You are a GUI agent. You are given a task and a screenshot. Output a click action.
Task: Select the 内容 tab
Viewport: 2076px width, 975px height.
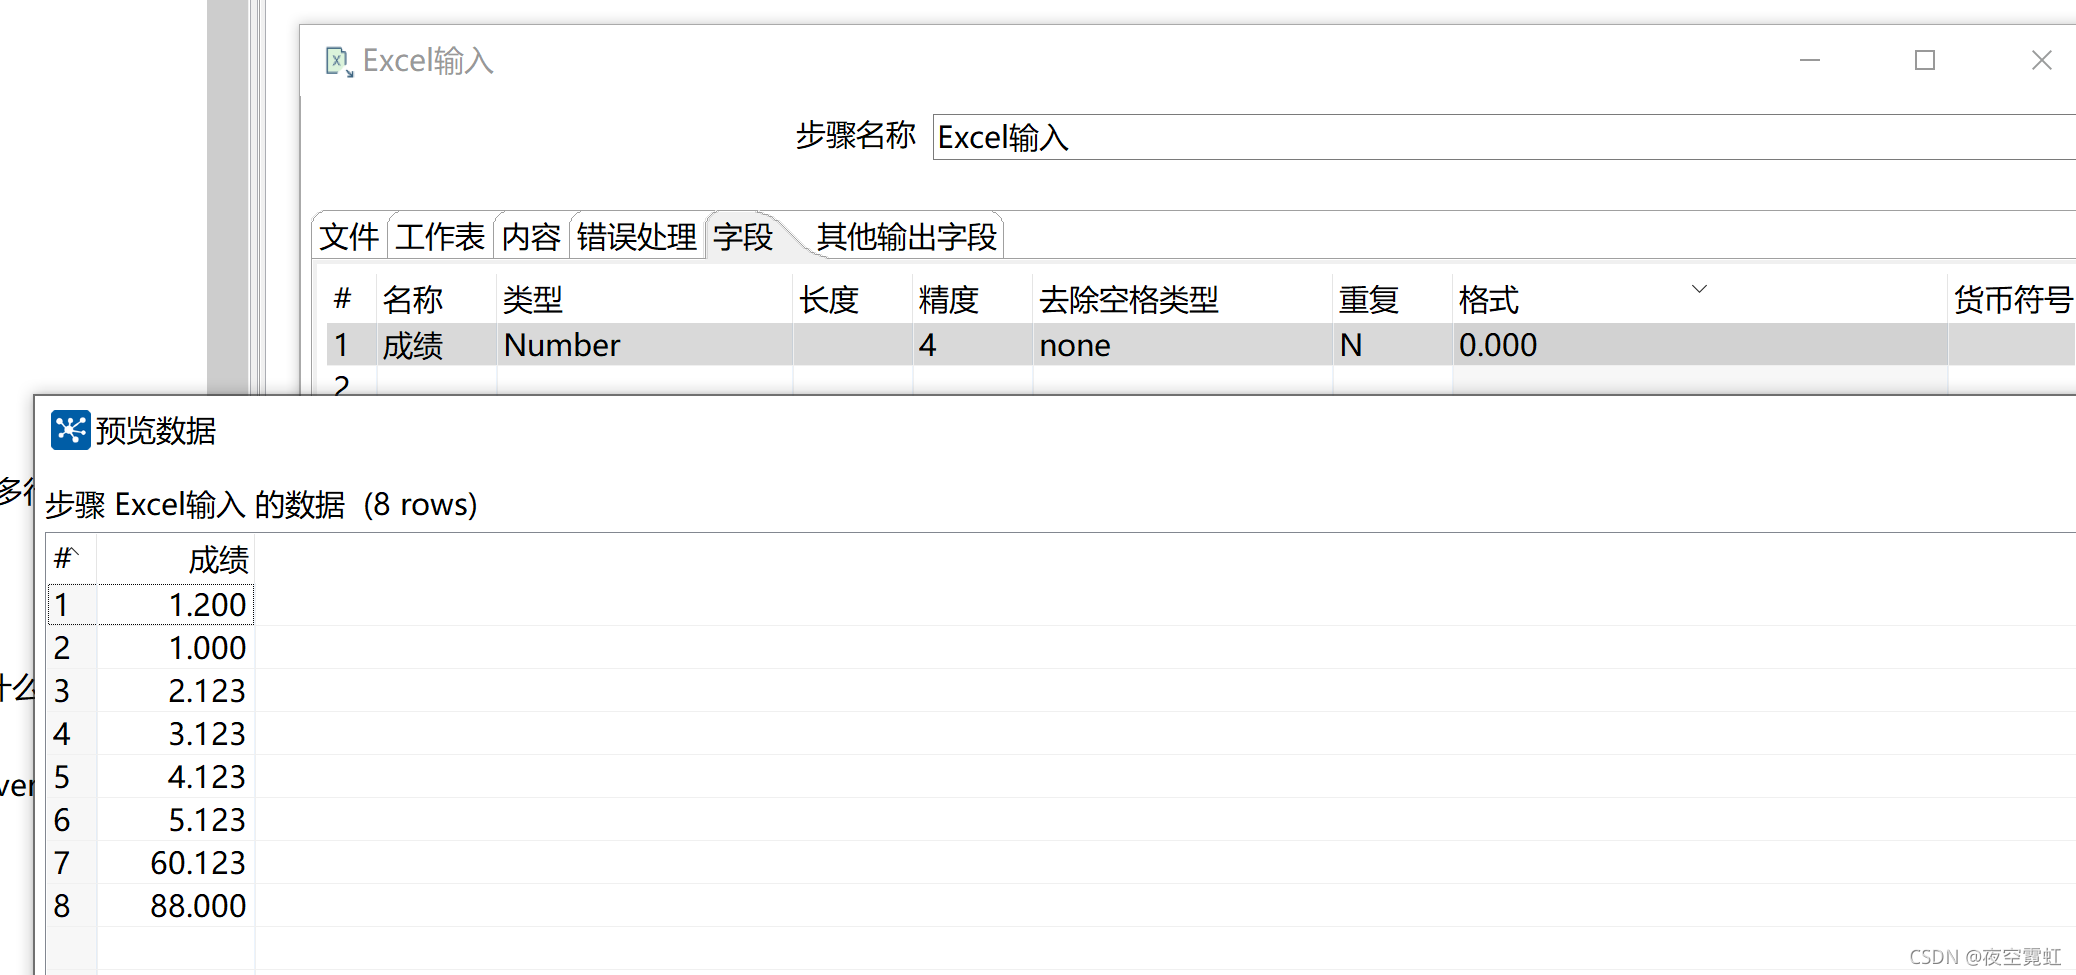[x=531, y=237]
